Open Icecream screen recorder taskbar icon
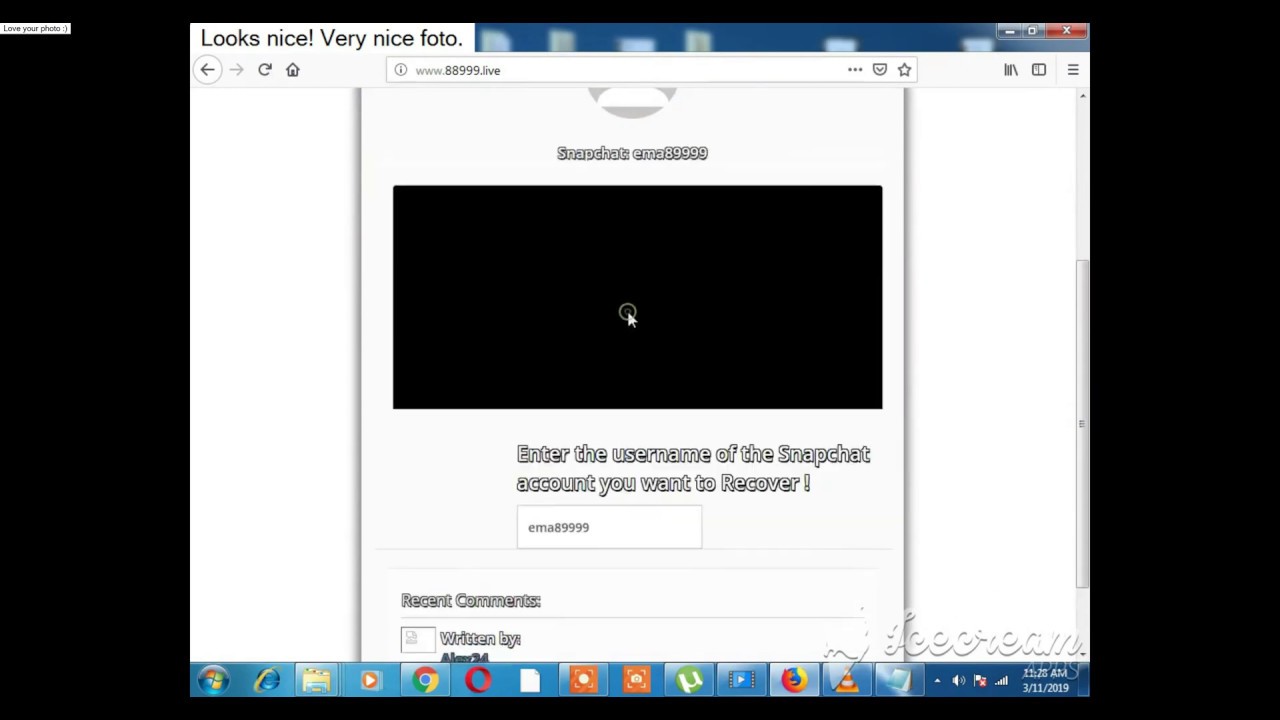This screenshot has width=1280, height=720. tap(583, 681)
